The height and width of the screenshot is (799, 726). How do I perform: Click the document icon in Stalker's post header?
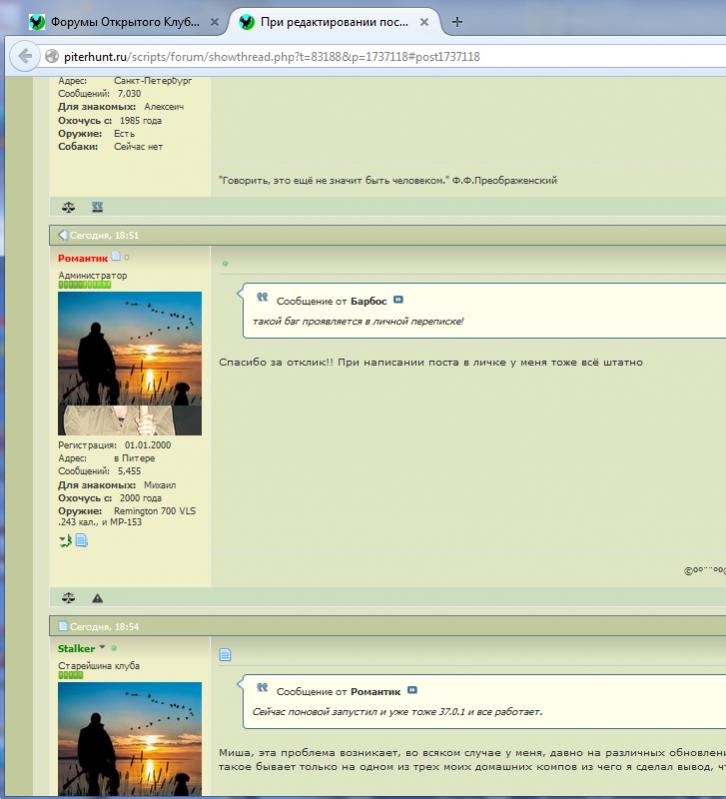pos(225,655)
